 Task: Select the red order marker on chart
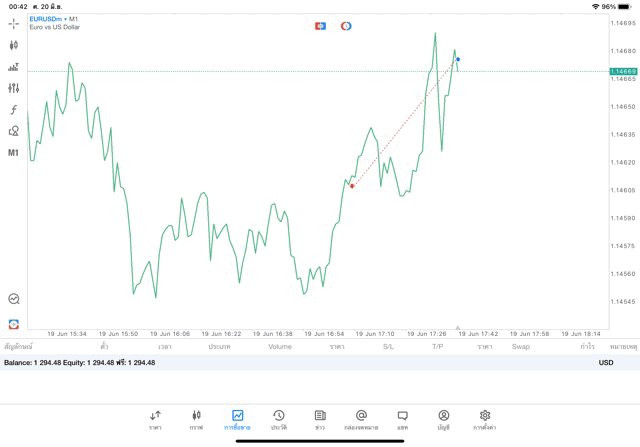click(352, 186)
